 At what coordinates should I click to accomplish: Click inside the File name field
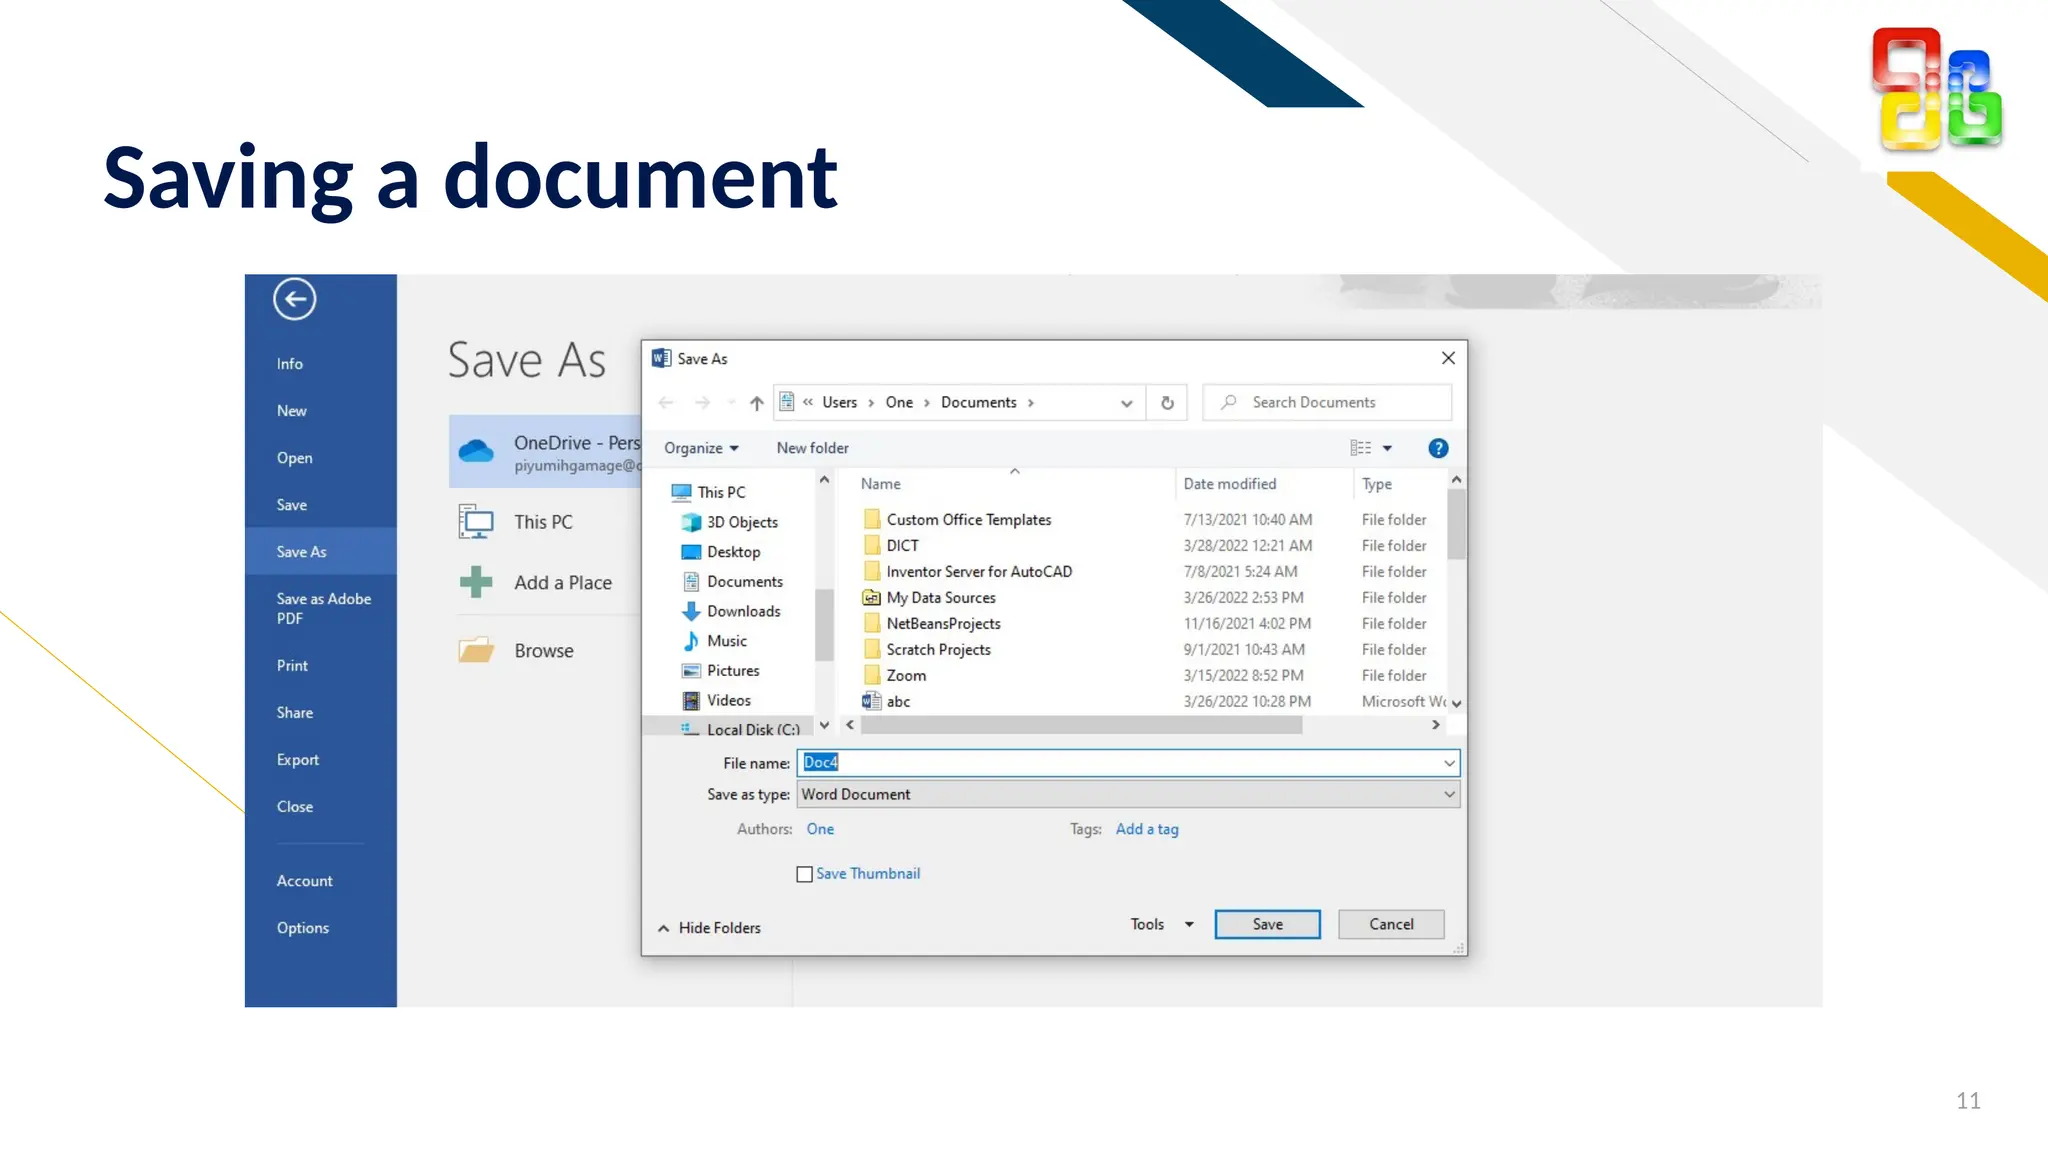[x=1129, y=763]
